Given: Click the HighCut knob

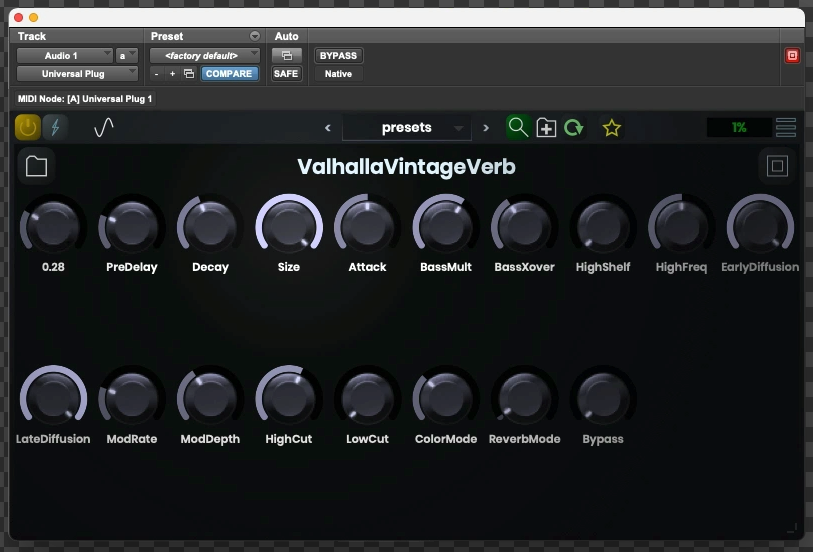Looking at the screenshot, I should [x=289, y=399].
